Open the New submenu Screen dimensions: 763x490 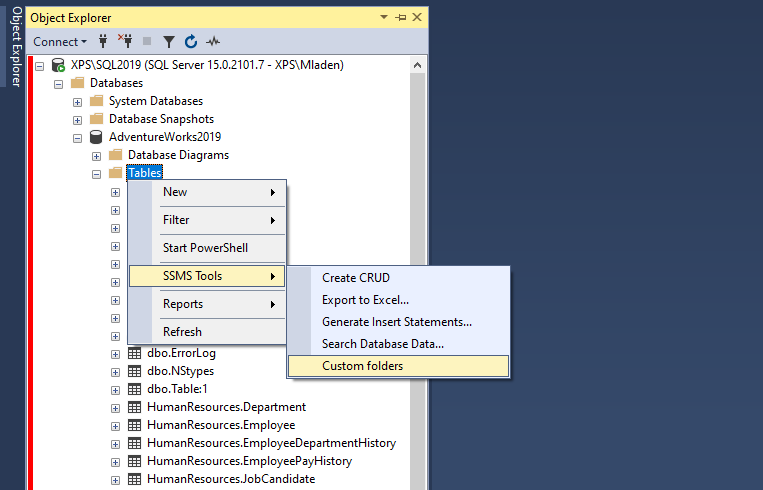[x=207, y=192]
